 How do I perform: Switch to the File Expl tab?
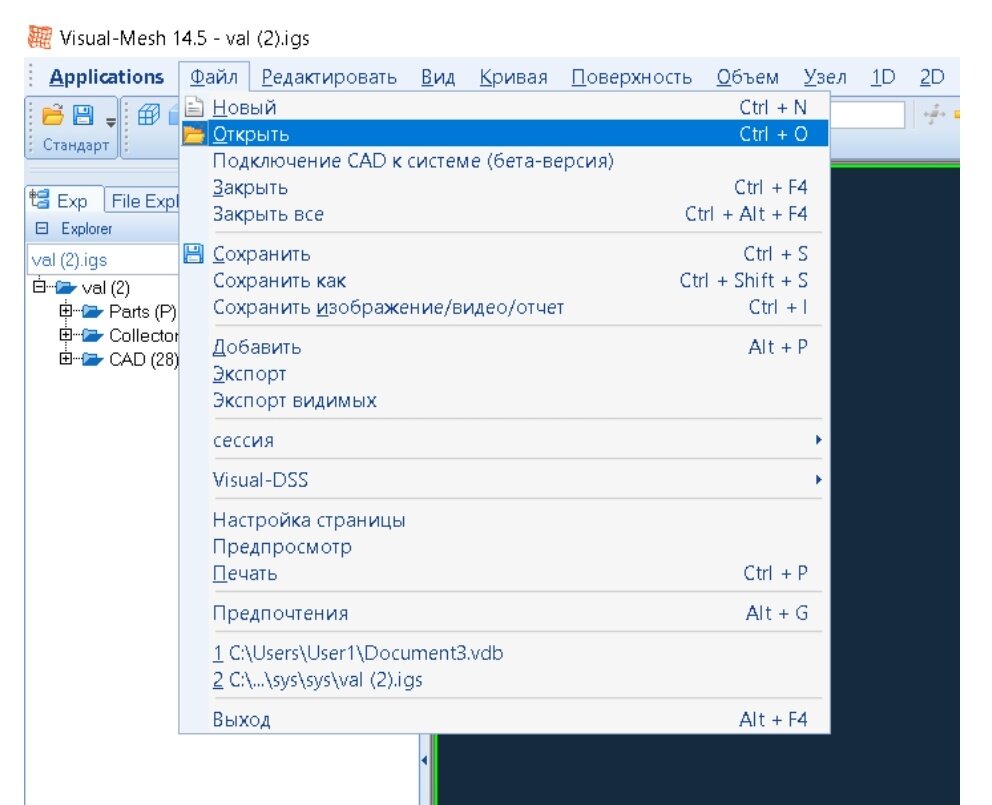[x=142, y=201]
